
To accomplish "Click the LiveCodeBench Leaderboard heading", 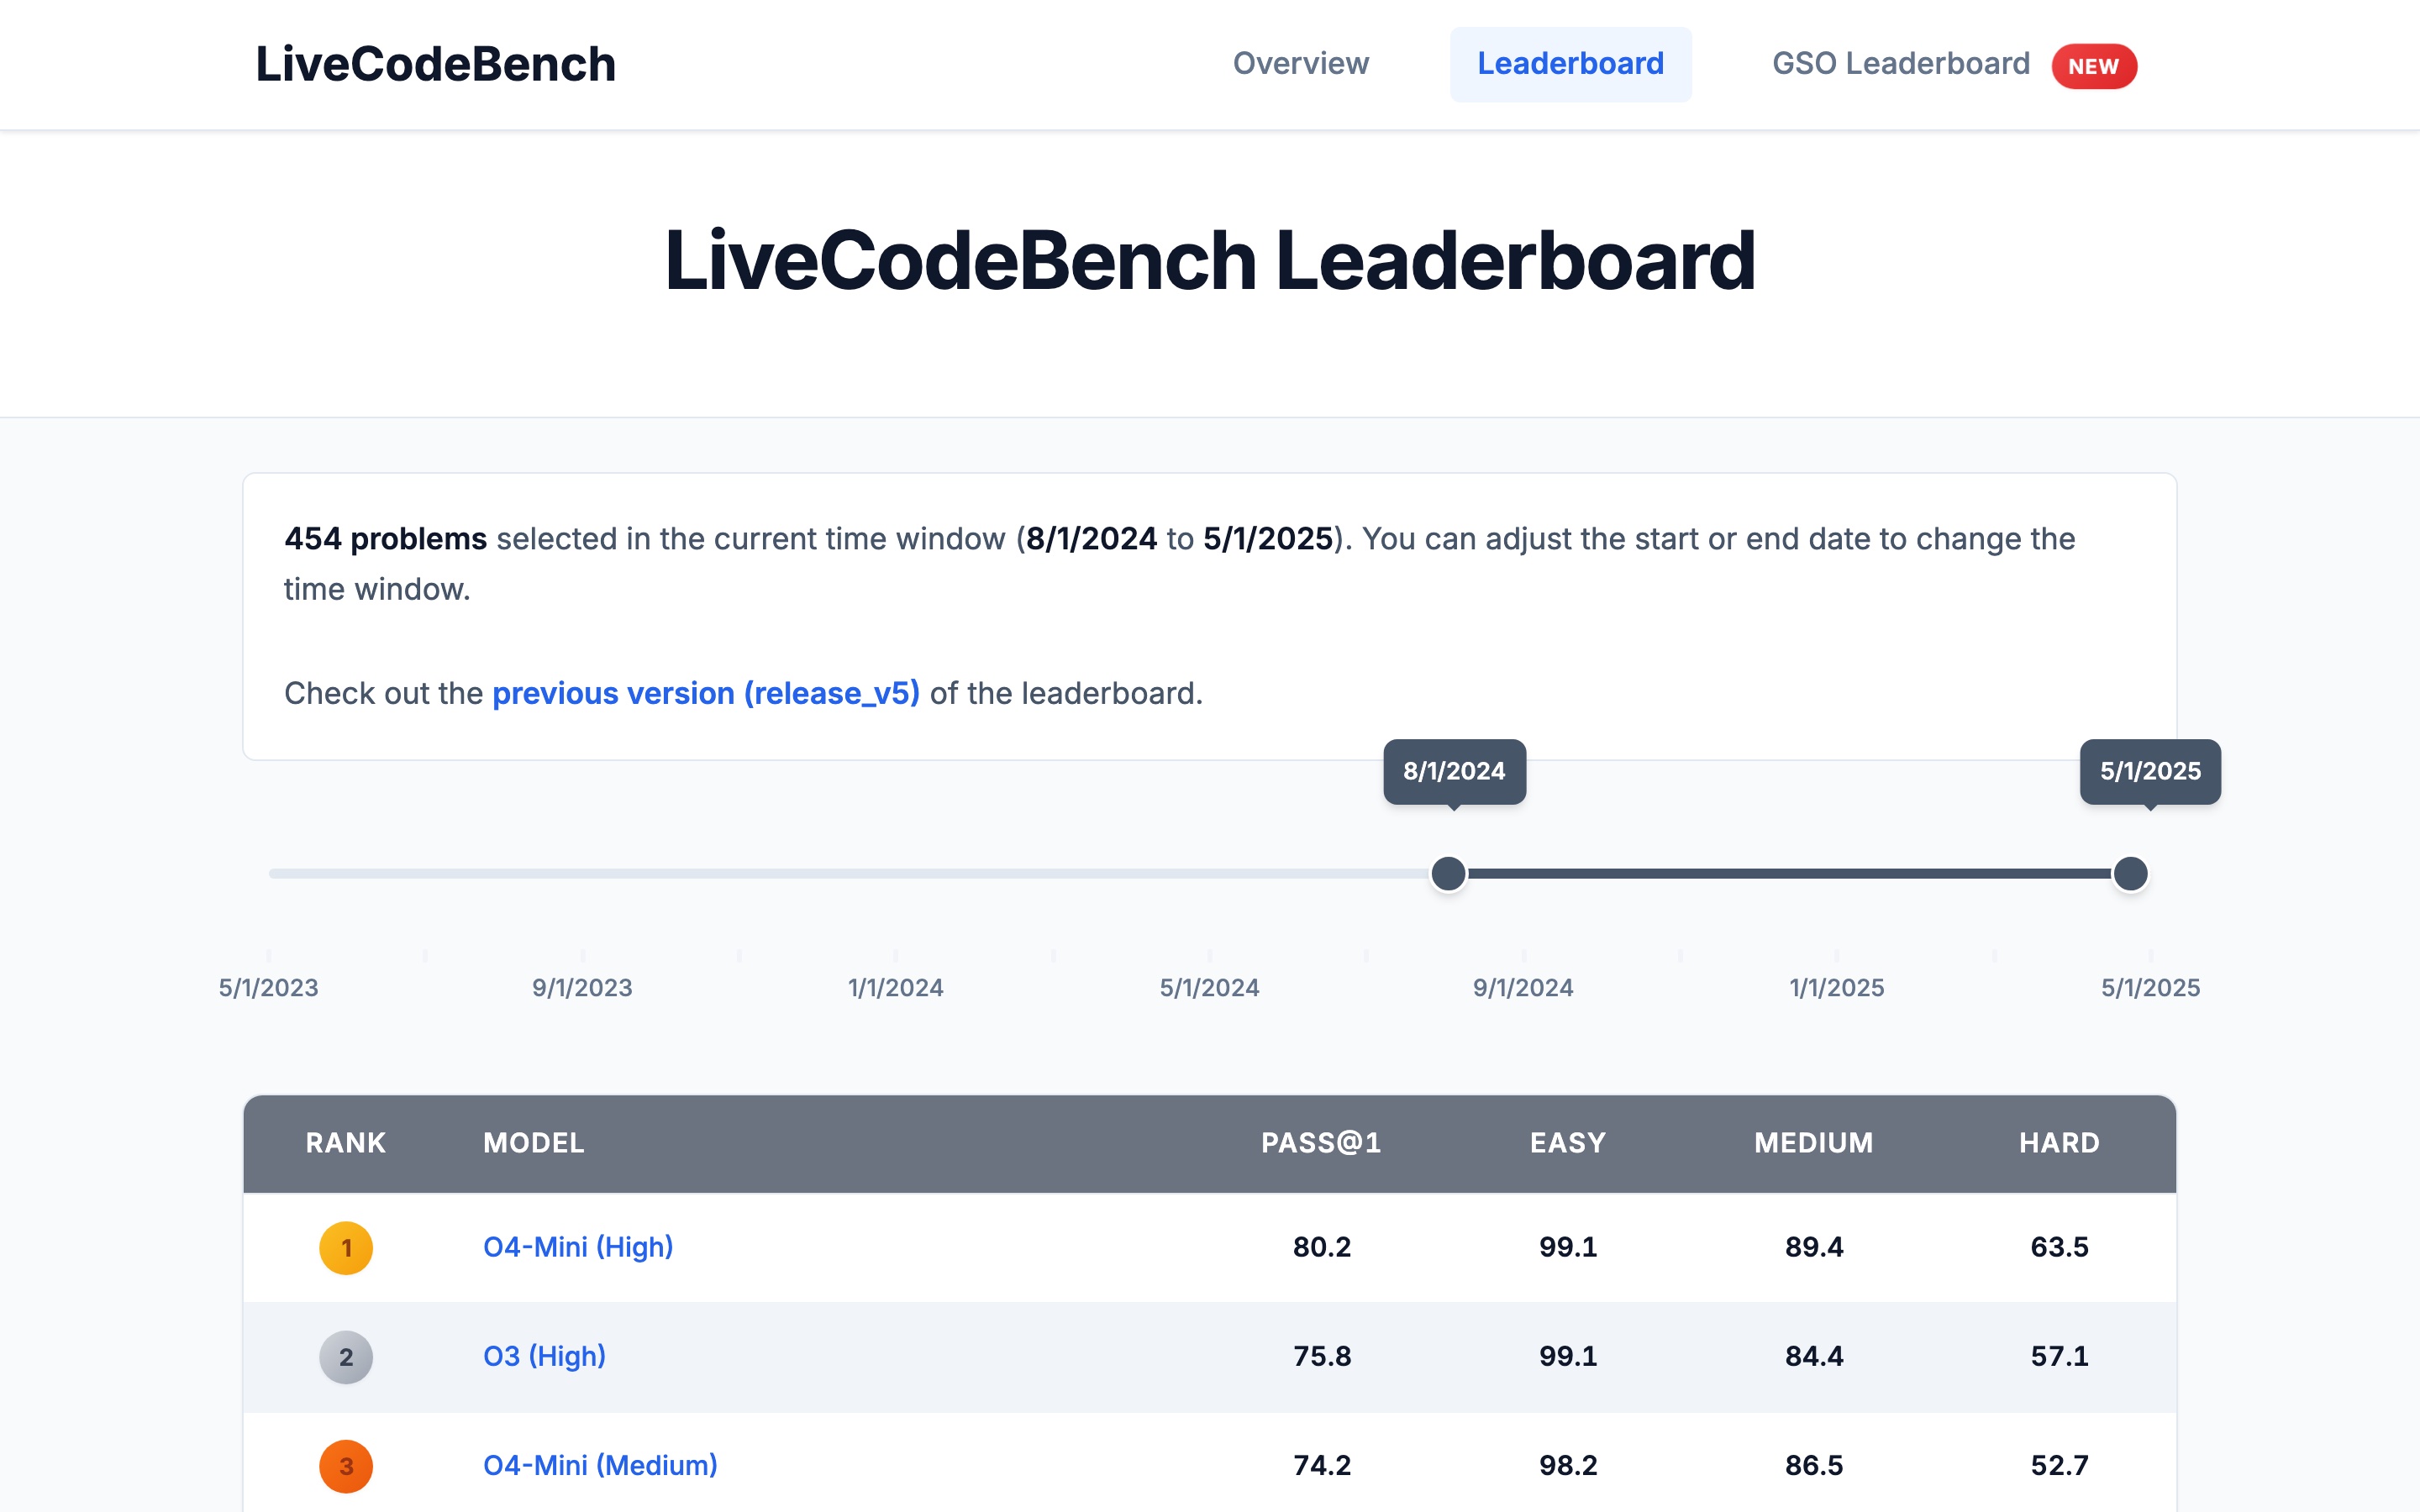I will coord(1210,260).
